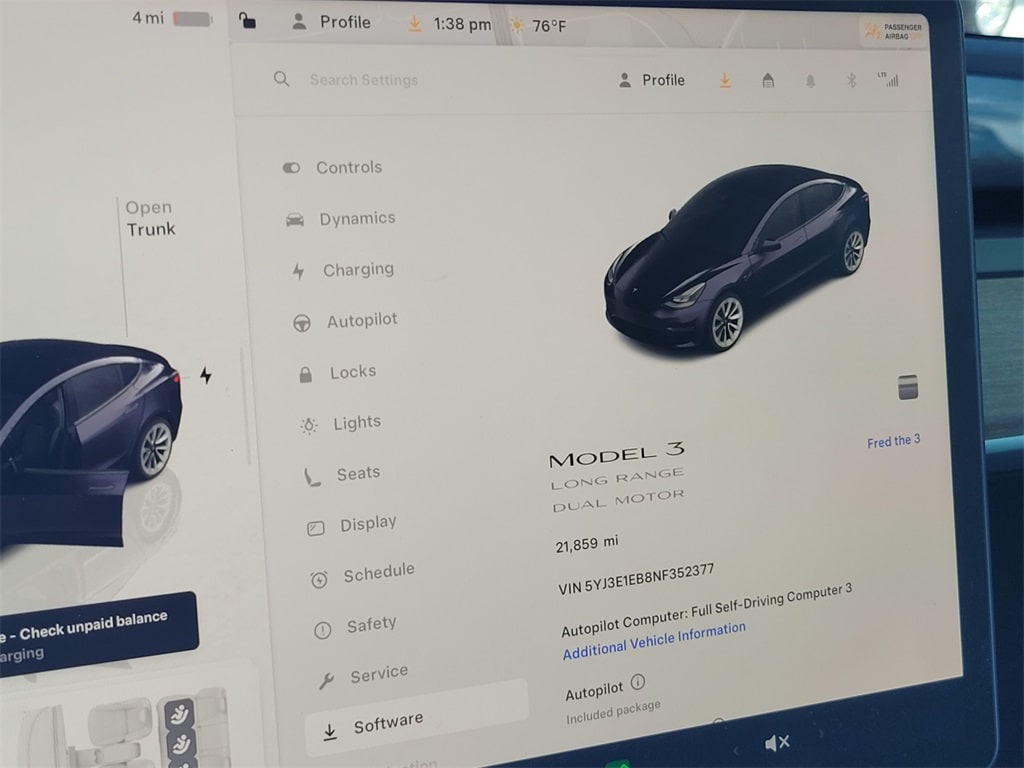Screen dimensions: 1024x768
Task: Open the Dynamics settings menu
Action: pyautogui.click(x=341, y=219)
